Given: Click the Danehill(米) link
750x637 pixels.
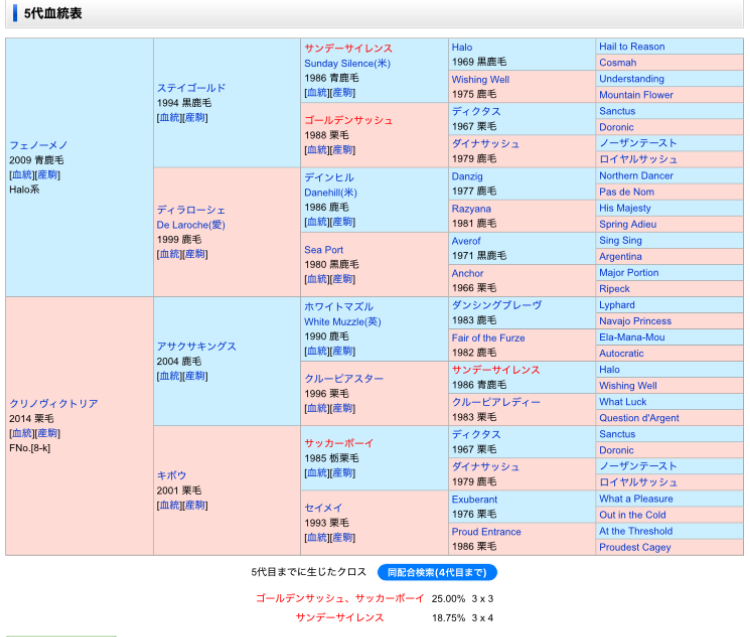Looking at the screenshot, I should tap(330, 192).
